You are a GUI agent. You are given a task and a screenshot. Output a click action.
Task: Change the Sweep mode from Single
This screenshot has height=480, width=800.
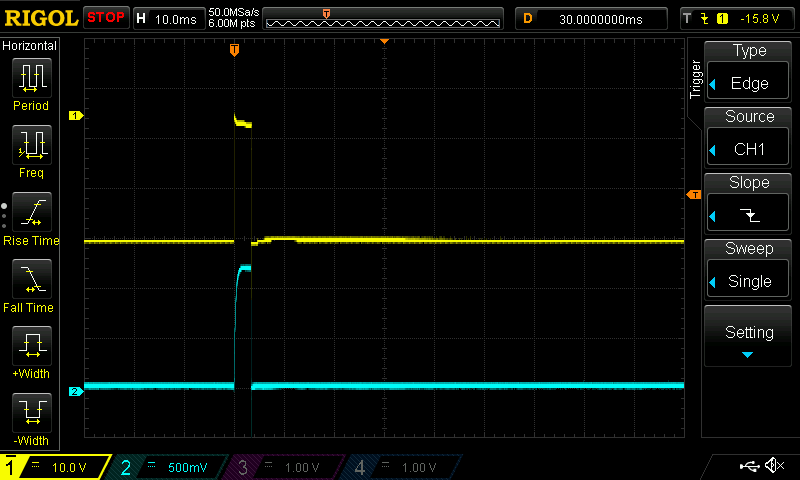click(x=750, y=270)
